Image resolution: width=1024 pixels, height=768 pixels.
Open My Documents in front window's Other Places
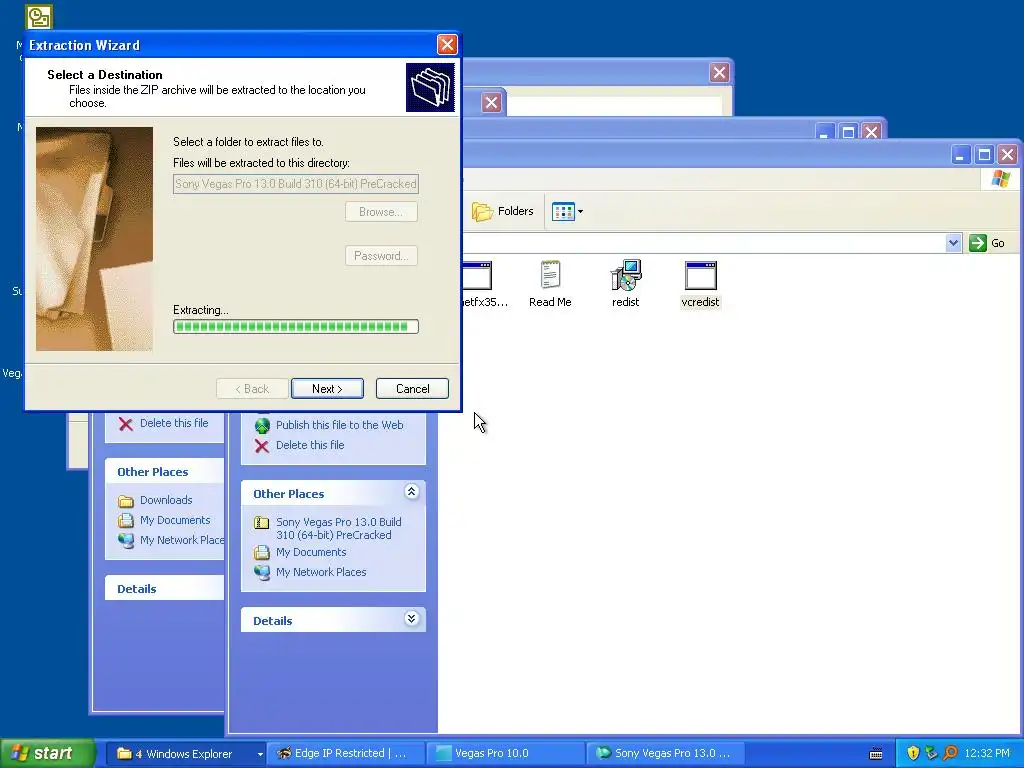(x=311, y=552)
